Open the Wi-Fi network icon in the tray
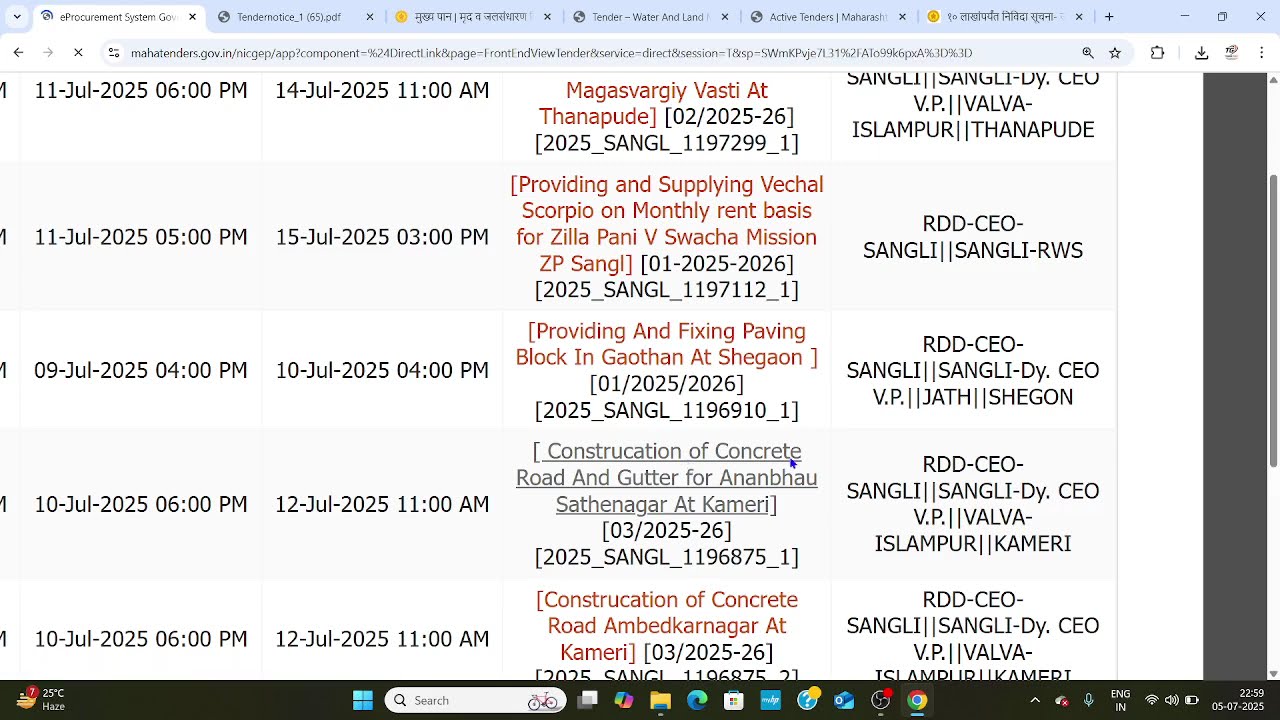The image size is (1280, 720). 1152,700
